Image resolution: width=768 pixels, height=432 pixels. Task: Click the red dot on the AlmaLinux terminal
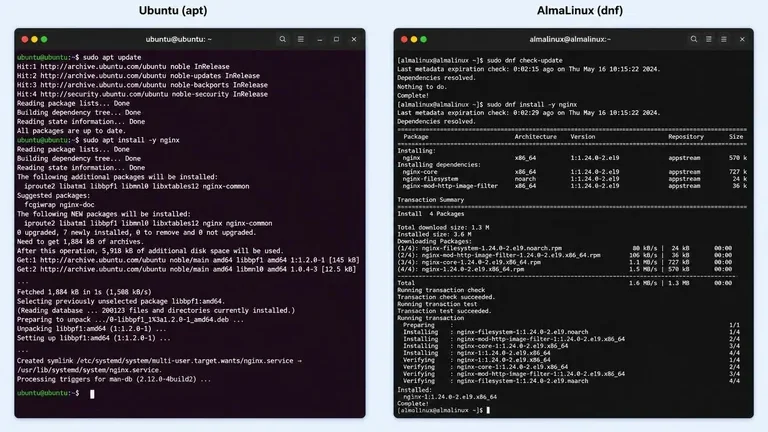pyautogui.click(x=404, y=39)
